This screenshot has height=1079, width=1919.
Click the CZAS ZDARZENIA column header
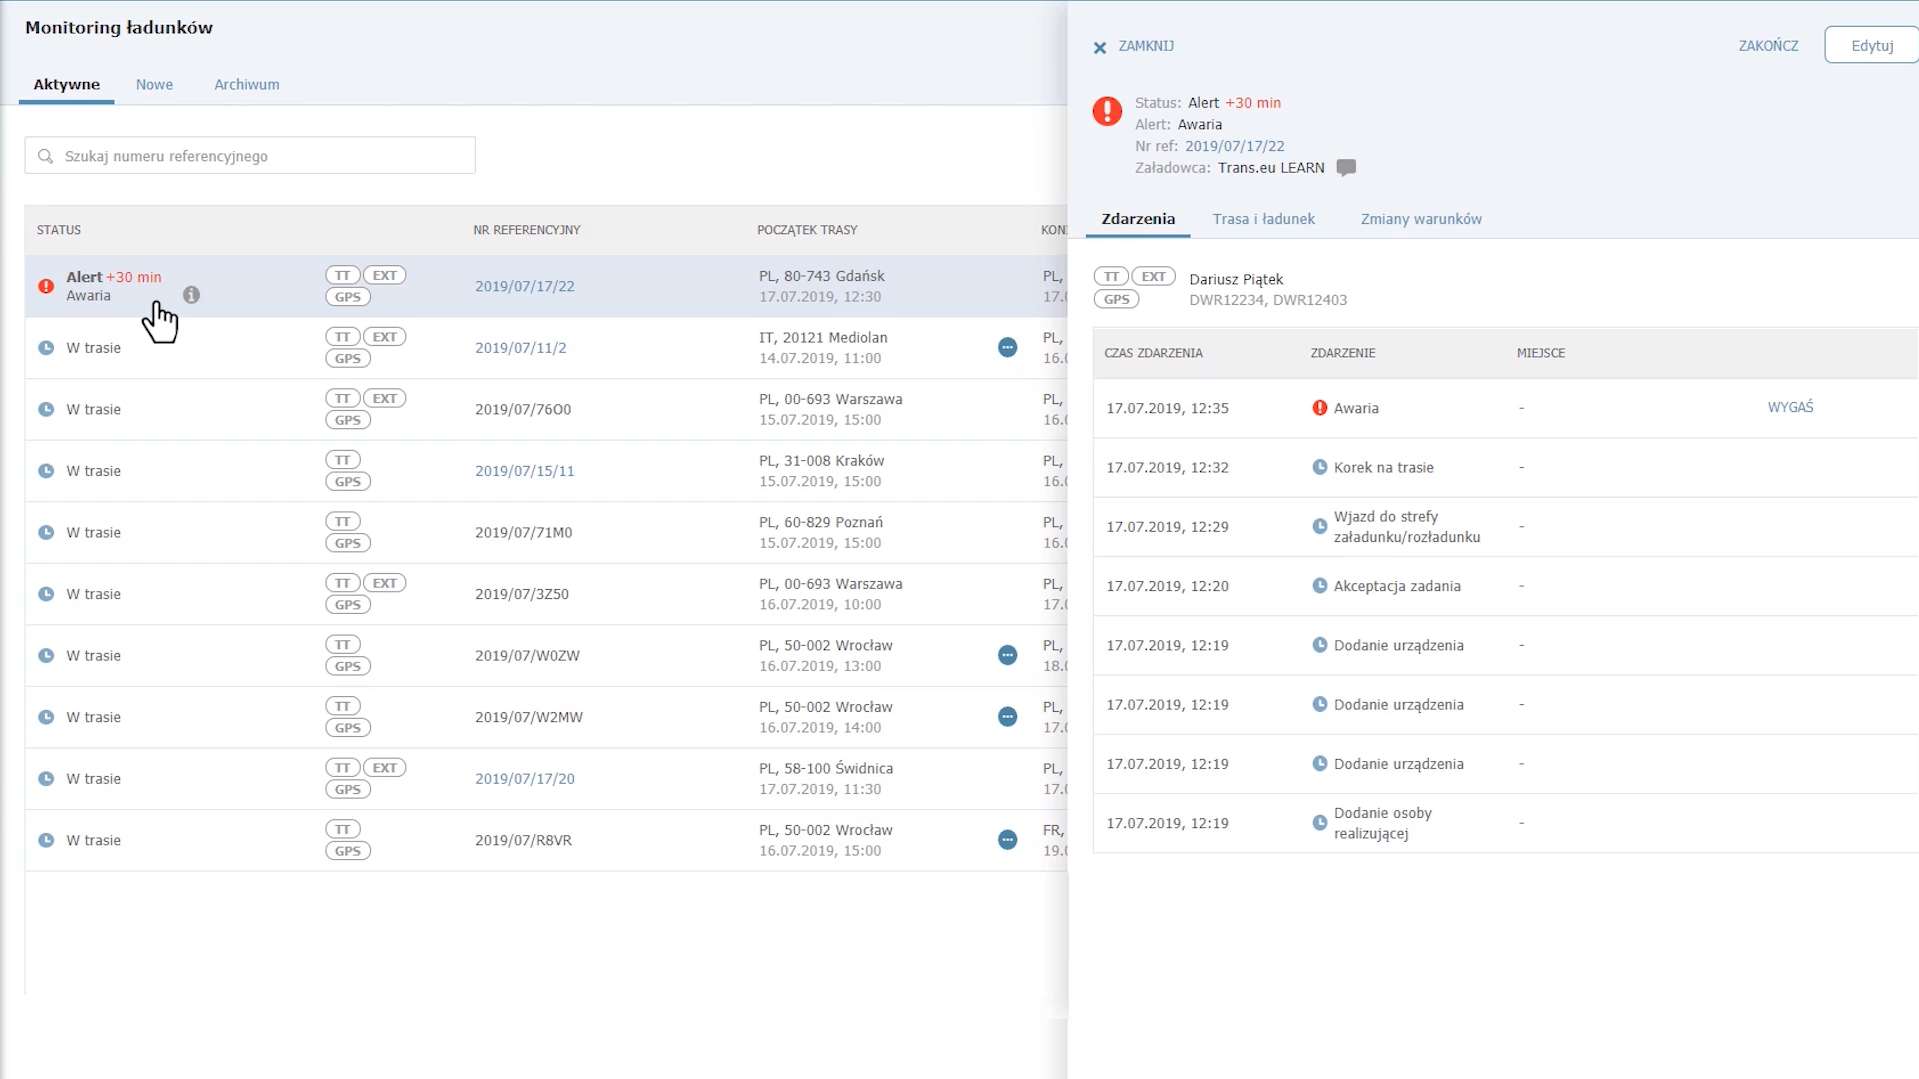click(1153, 353)
